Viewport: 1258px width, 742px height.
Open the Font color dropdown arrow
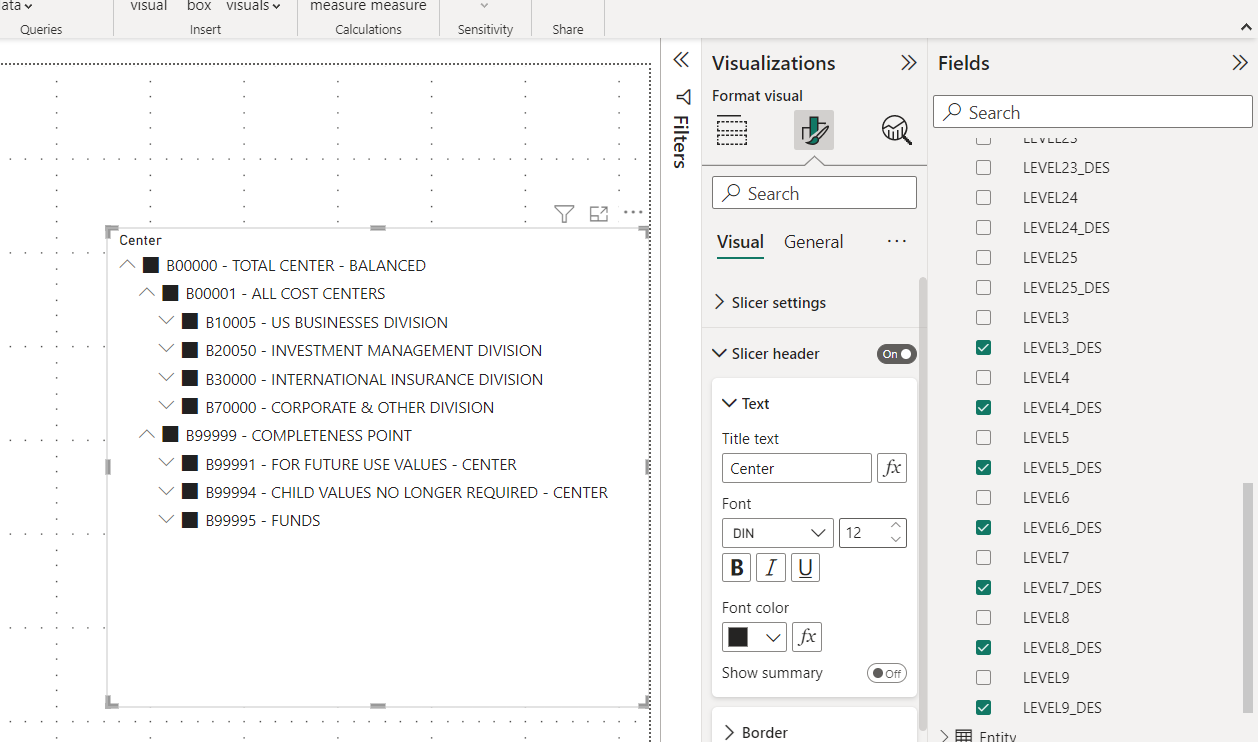pos(773,637)
